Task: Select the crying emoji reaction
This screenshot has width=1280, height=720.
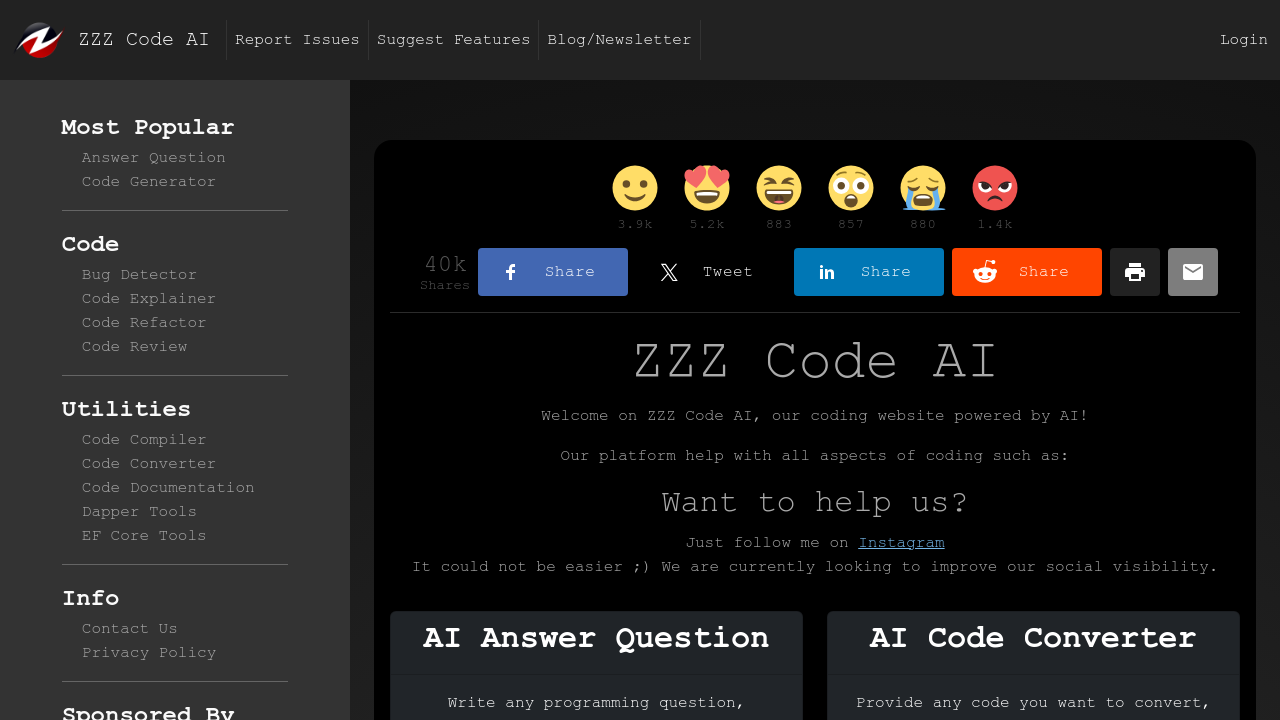Action: tap(923, 188)
